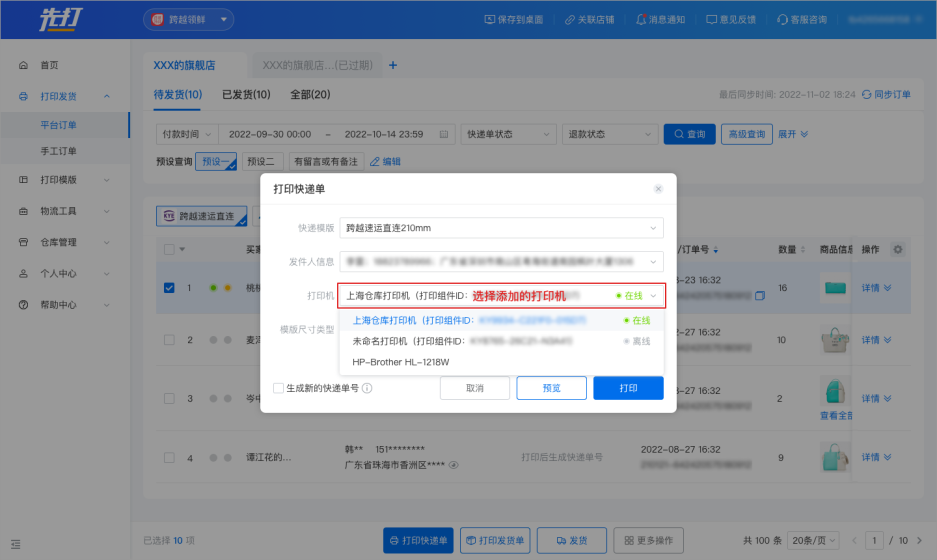
Task: Open the 快递模版 dropdown
Action: pyautogui.click(x=500, y=228)
